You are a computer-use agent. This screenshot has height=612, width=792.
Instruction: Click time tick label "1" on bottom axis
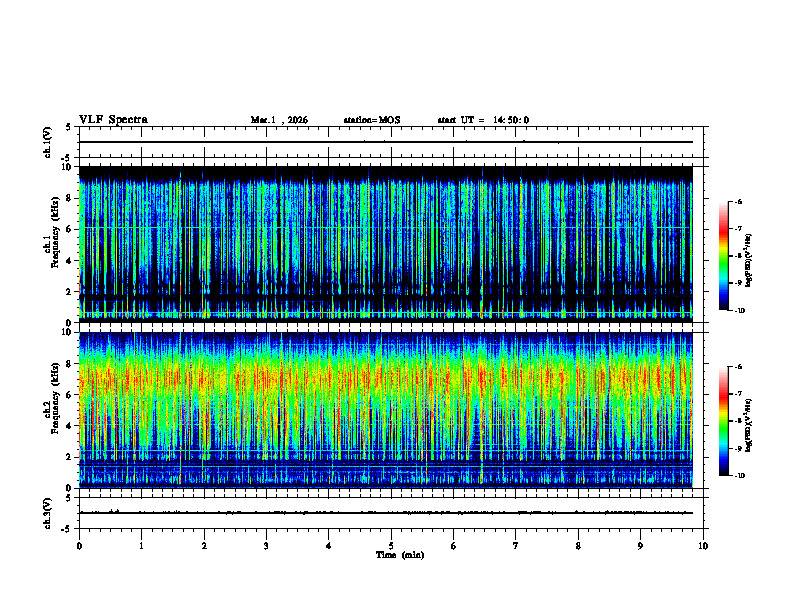click(141, 546)
